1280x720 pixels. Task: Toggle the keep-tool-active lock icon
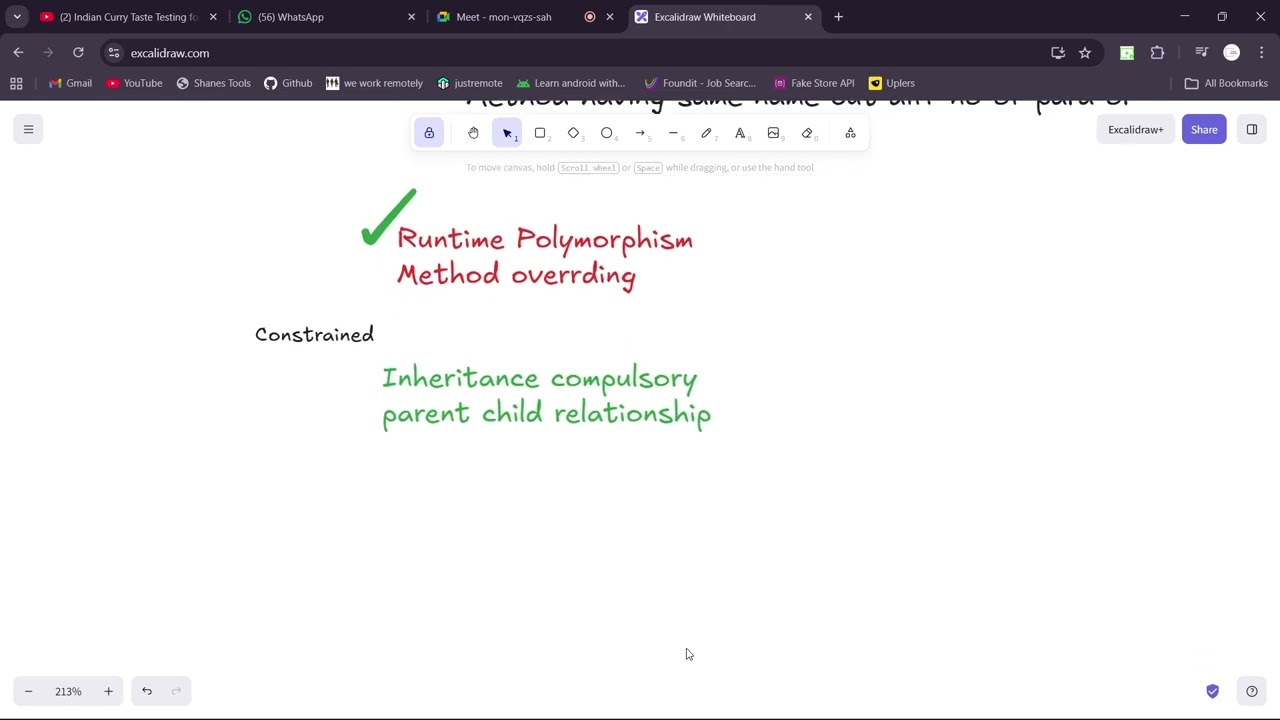pos(429,133)
